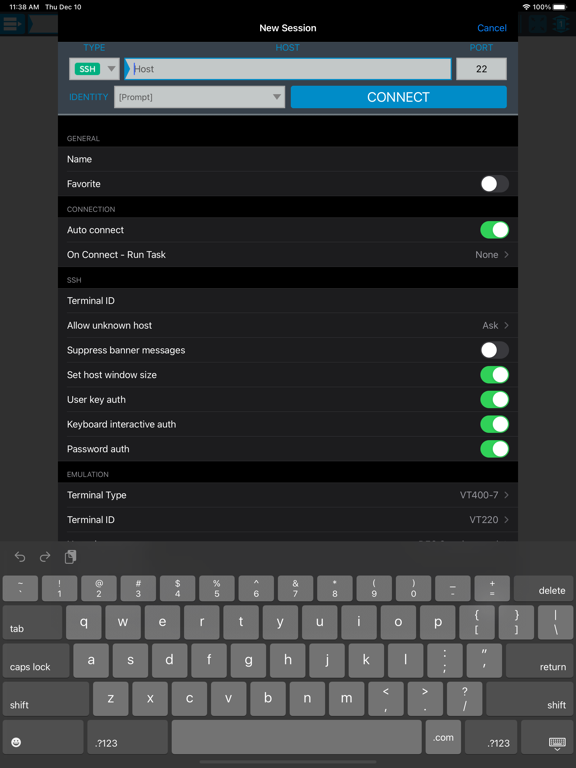Choose Terminal Type VT400-7 row

(288, 495)
